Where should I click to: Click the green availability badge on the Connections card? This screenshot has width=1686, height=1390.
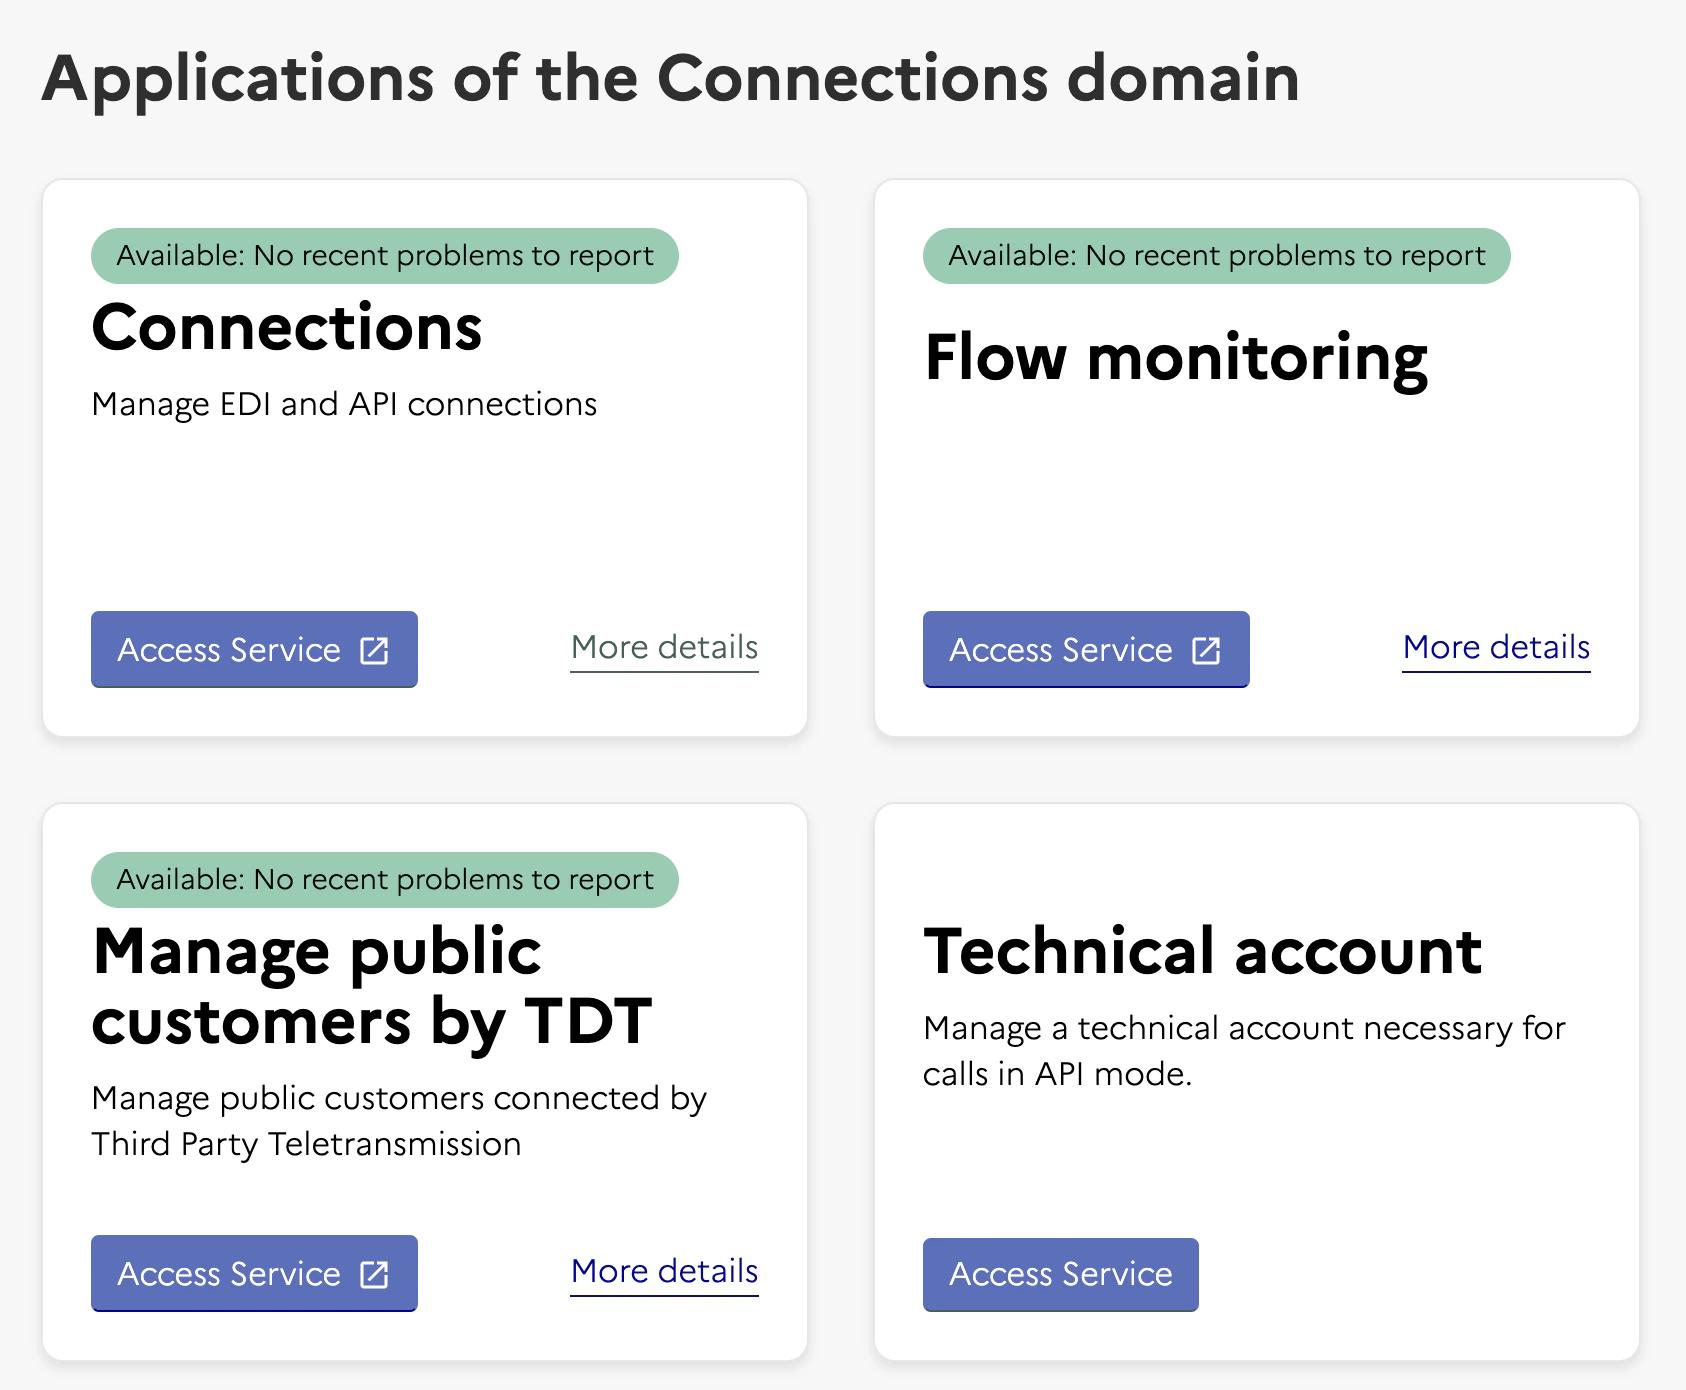[384, 255]
